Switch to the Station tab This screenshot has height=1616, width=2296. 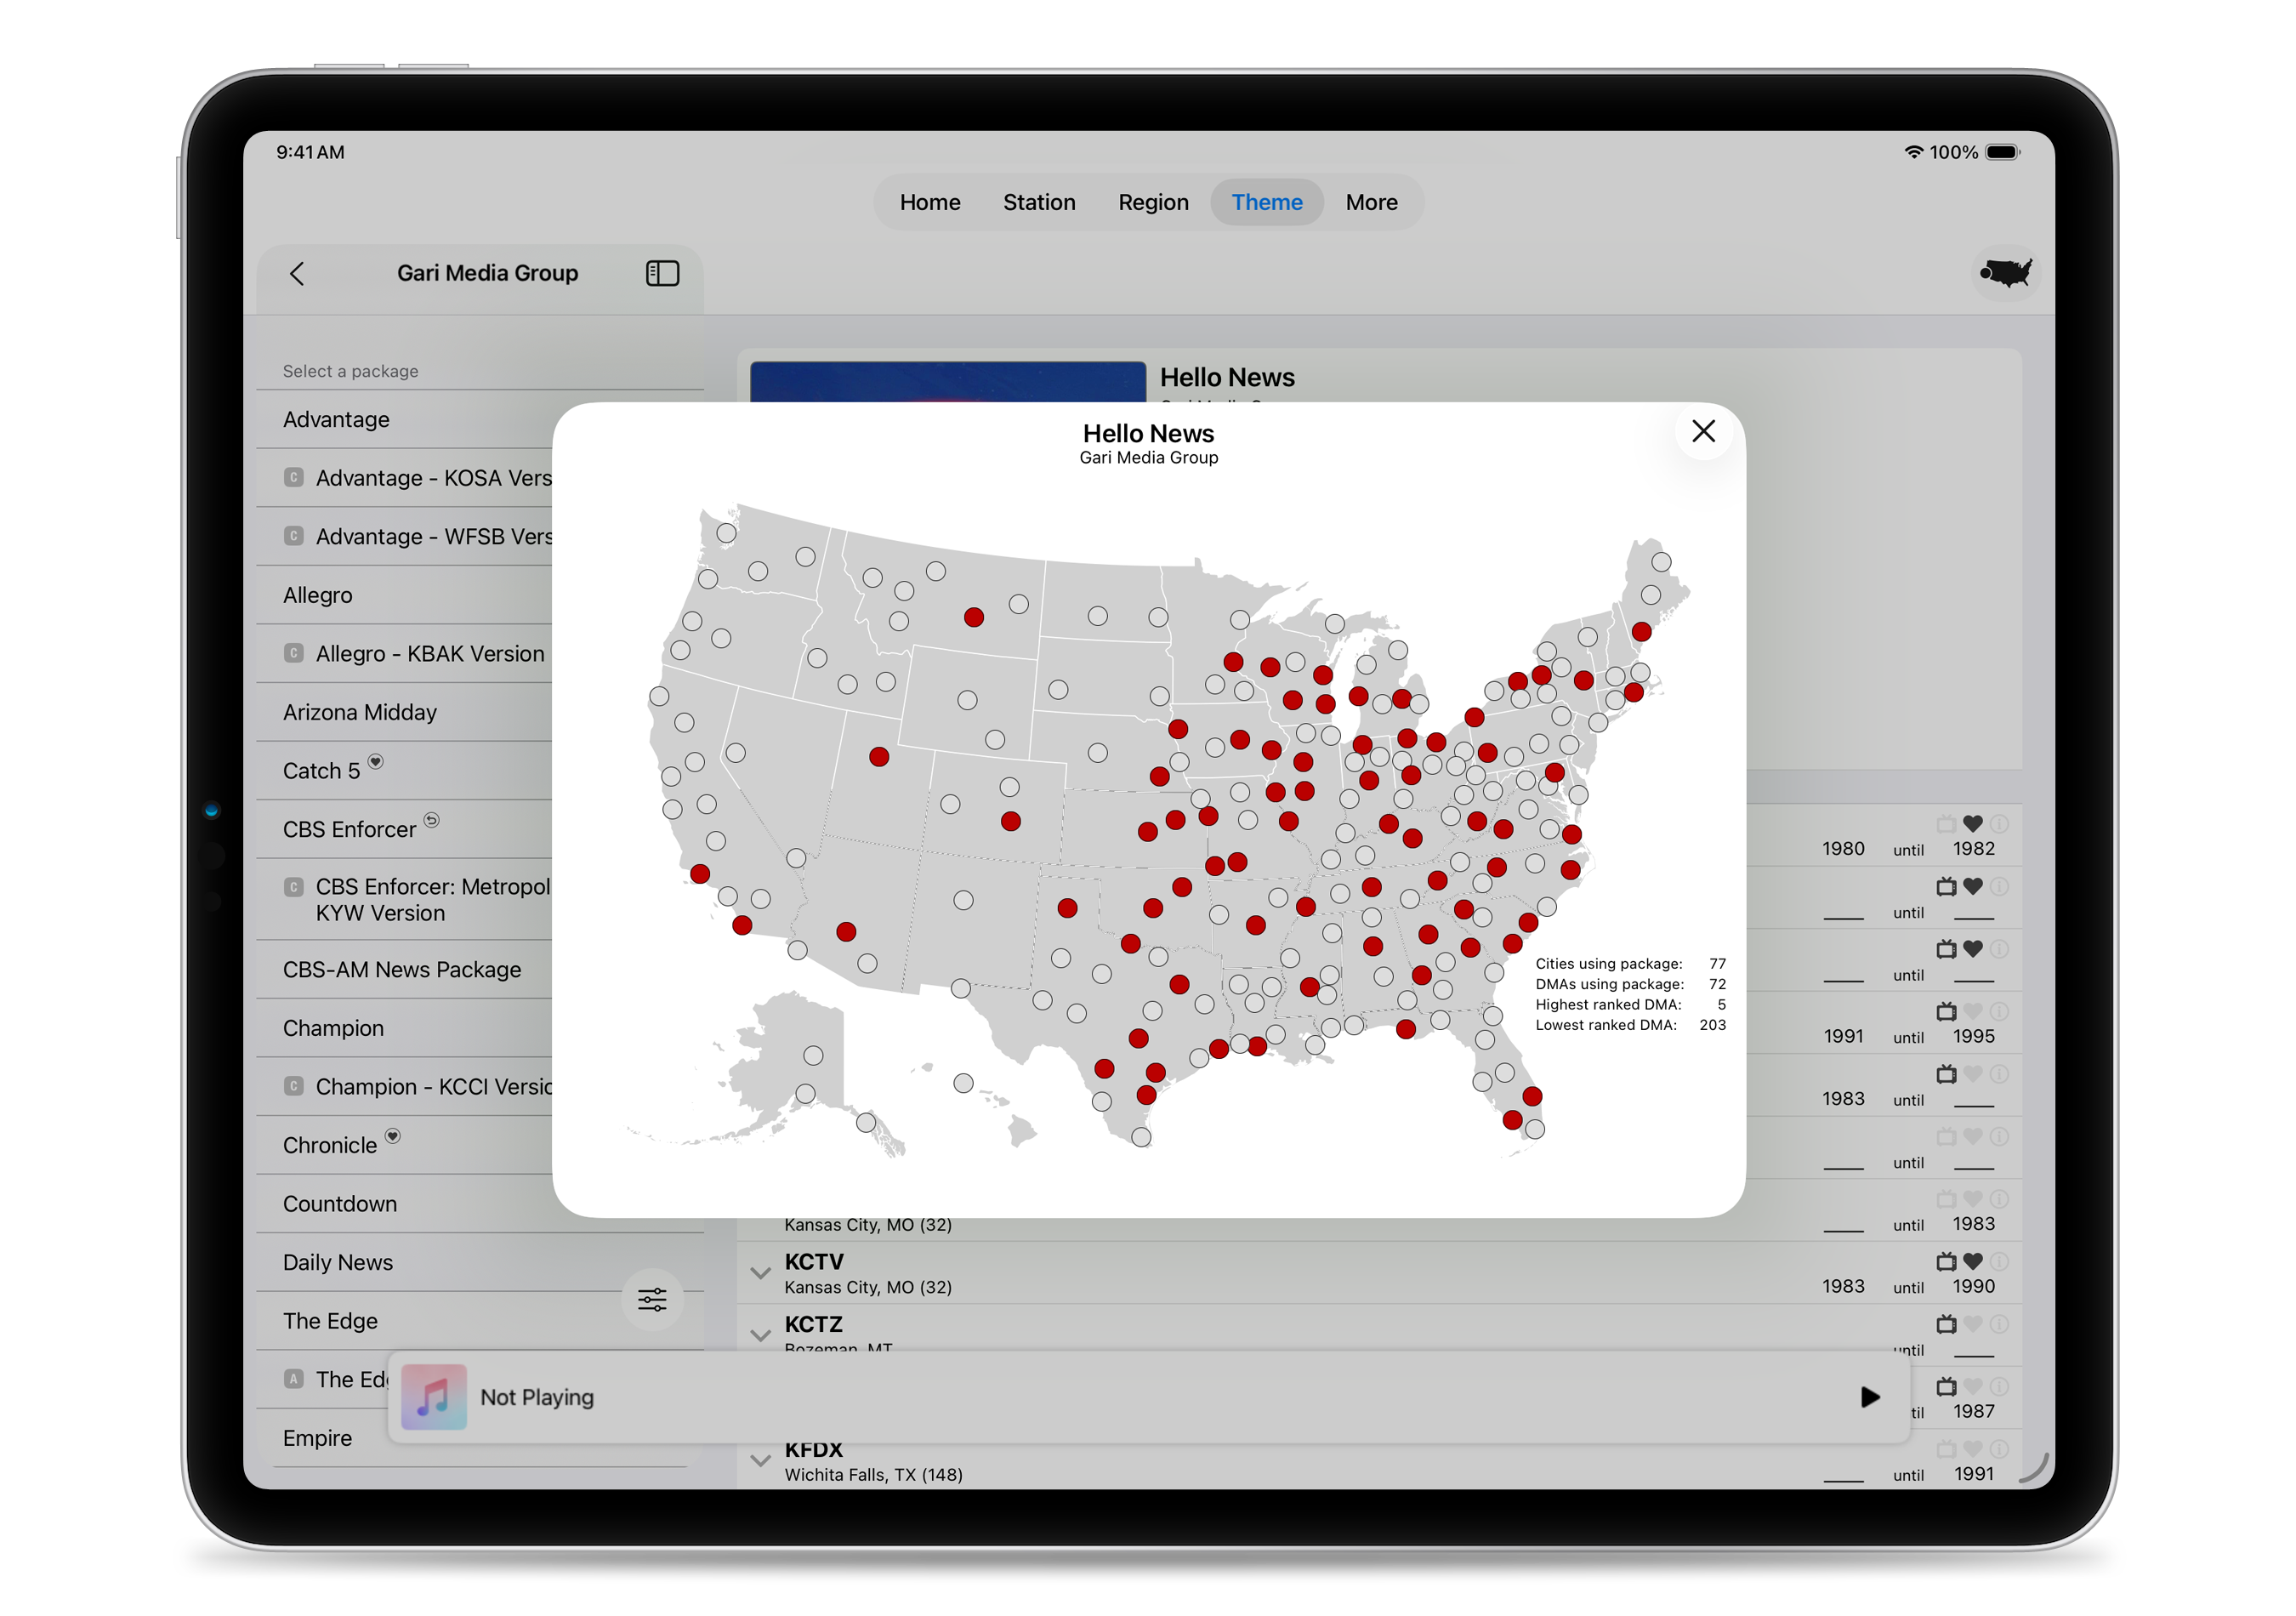pyautogui.click(x=1038, y=203)
